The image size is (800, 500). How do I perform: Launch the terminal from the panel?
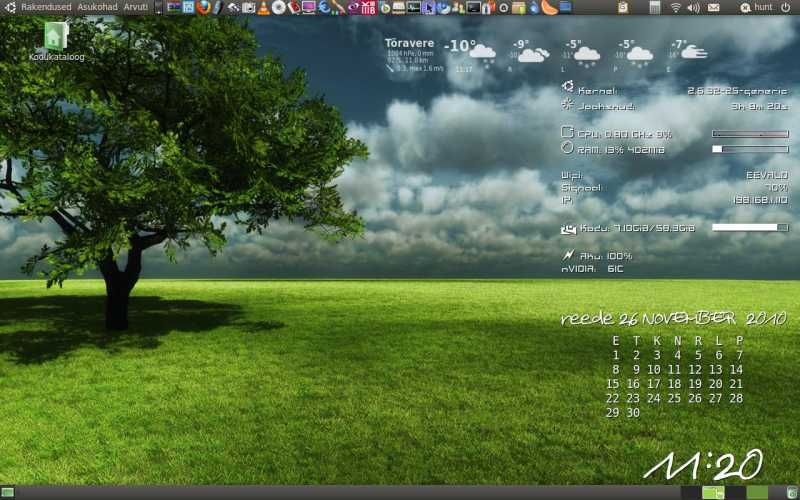[473, 7]
